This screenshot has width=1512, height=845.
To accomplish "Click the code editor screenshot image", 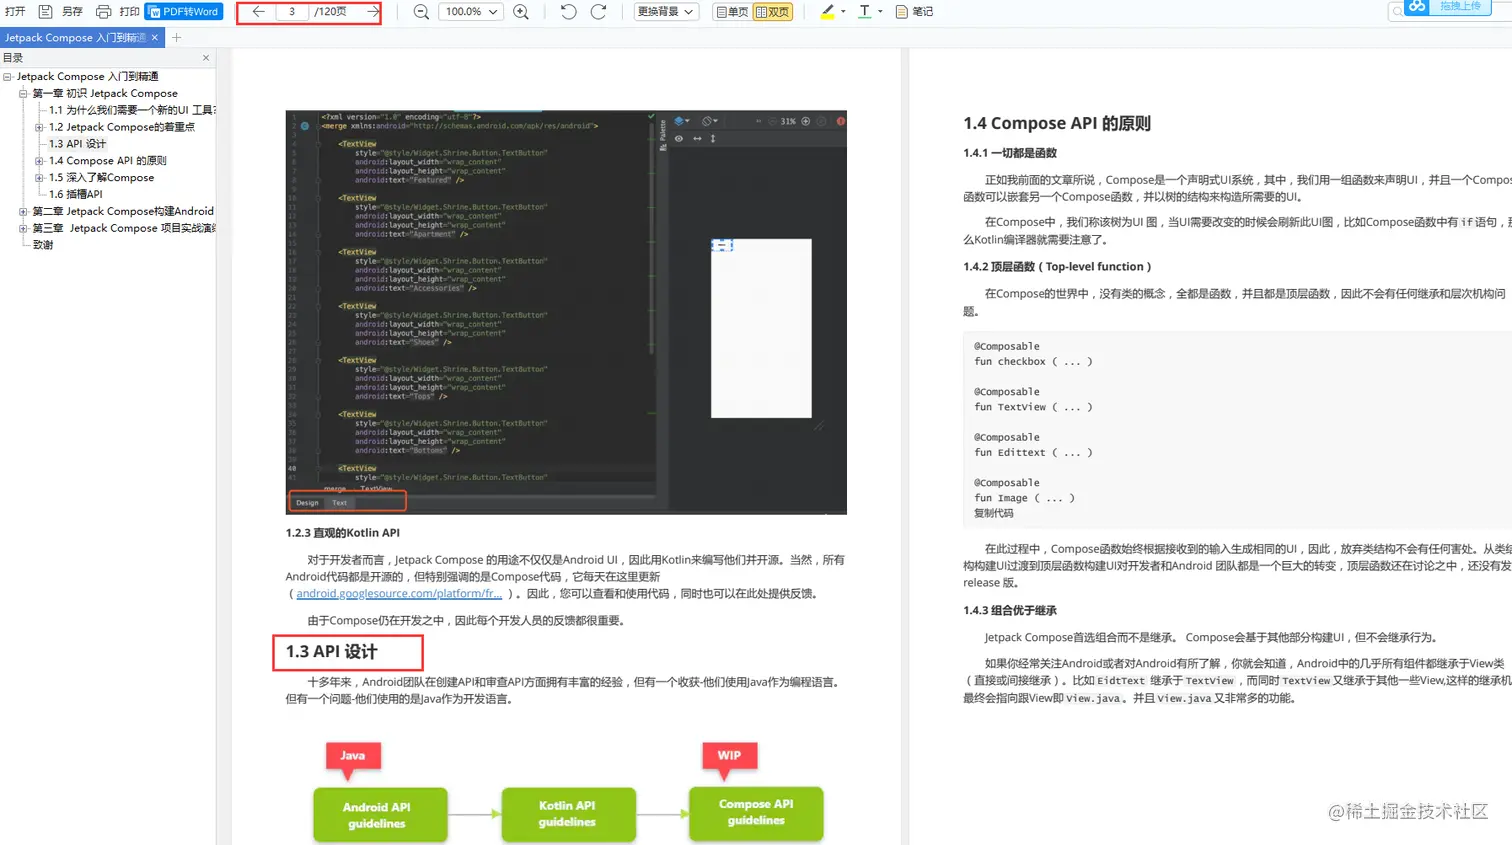I will point(566,312).
